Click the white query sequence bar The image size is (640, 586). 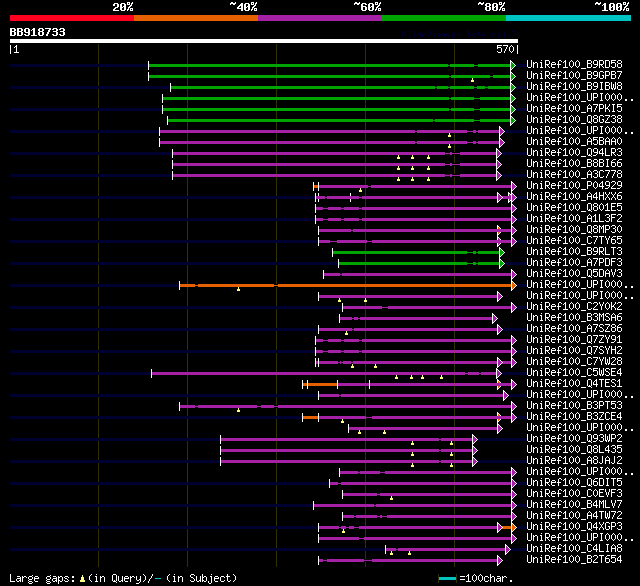tap(264, 41)
